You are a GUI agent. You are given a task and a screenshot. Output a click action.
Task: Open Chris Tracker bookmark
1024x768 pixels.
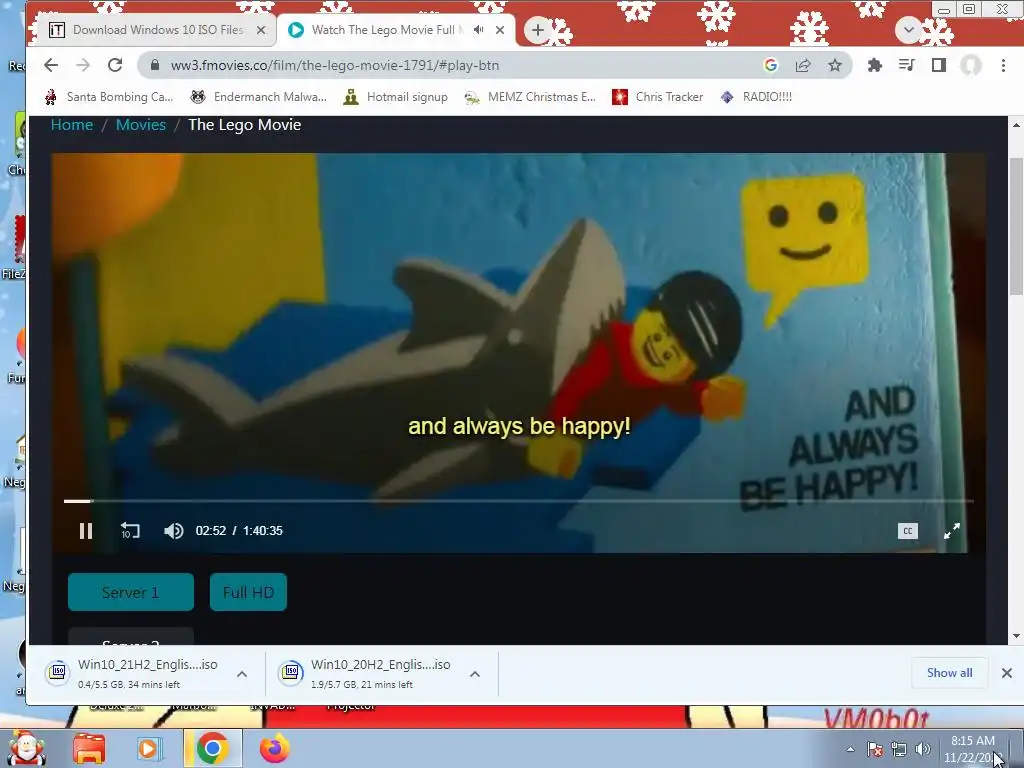click(x=658, y=97)
